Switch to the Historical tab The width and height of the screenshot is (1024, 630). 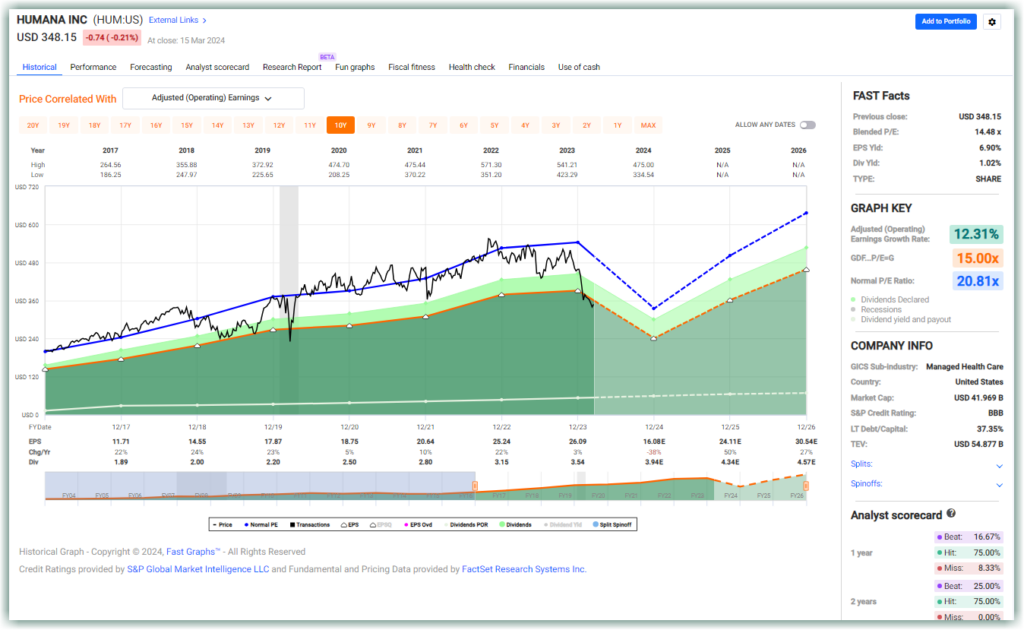click(39, 67)
